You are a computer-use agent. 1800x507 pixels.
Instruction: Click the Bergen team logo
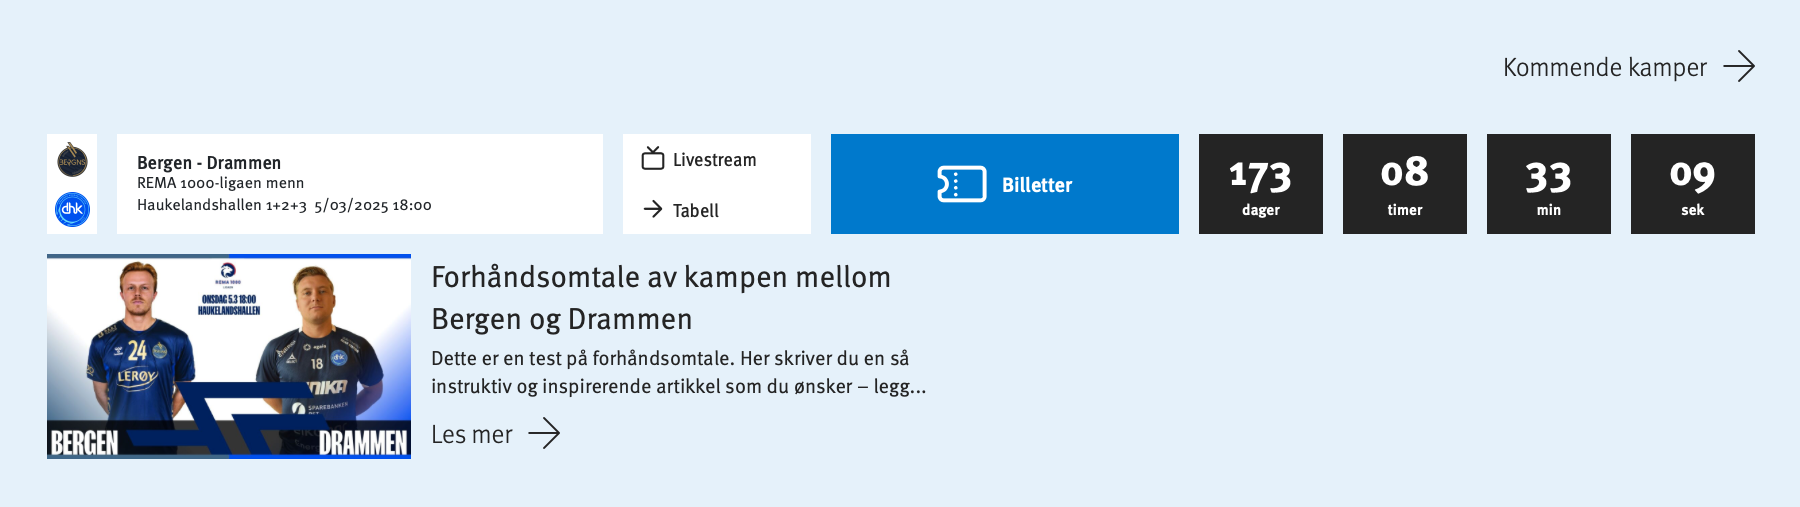(72, 160)
